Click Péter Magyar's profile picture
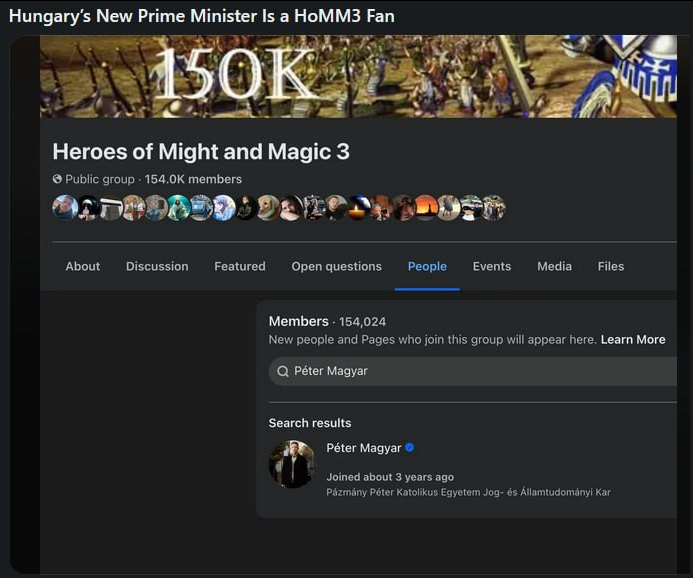 tap(292, 464)
